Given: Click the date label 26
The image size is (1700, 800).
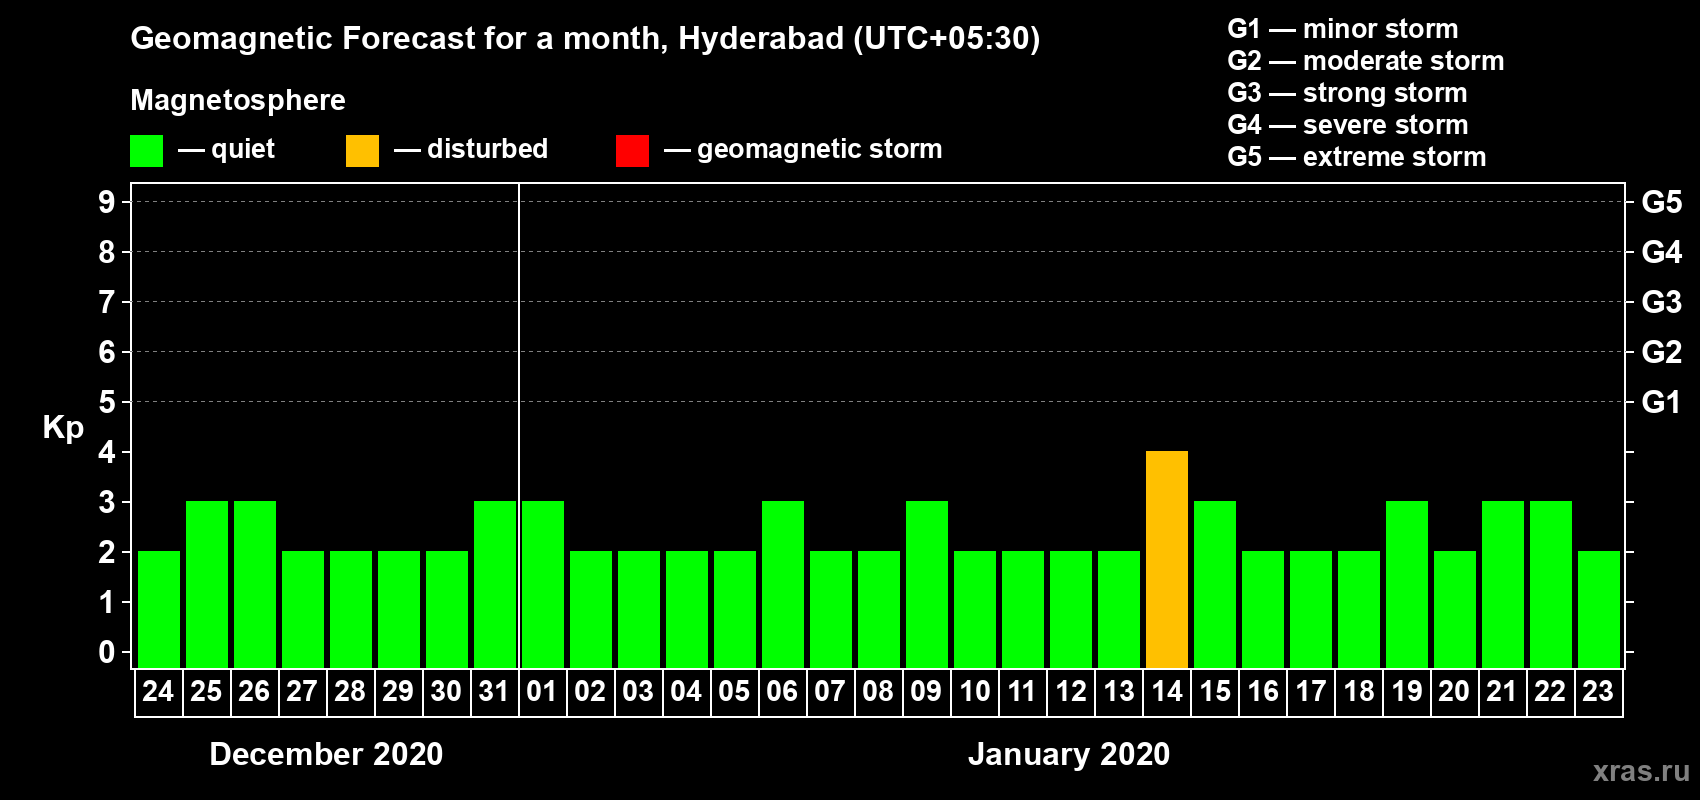Looking at the screenshot, I should pos(254,691).
